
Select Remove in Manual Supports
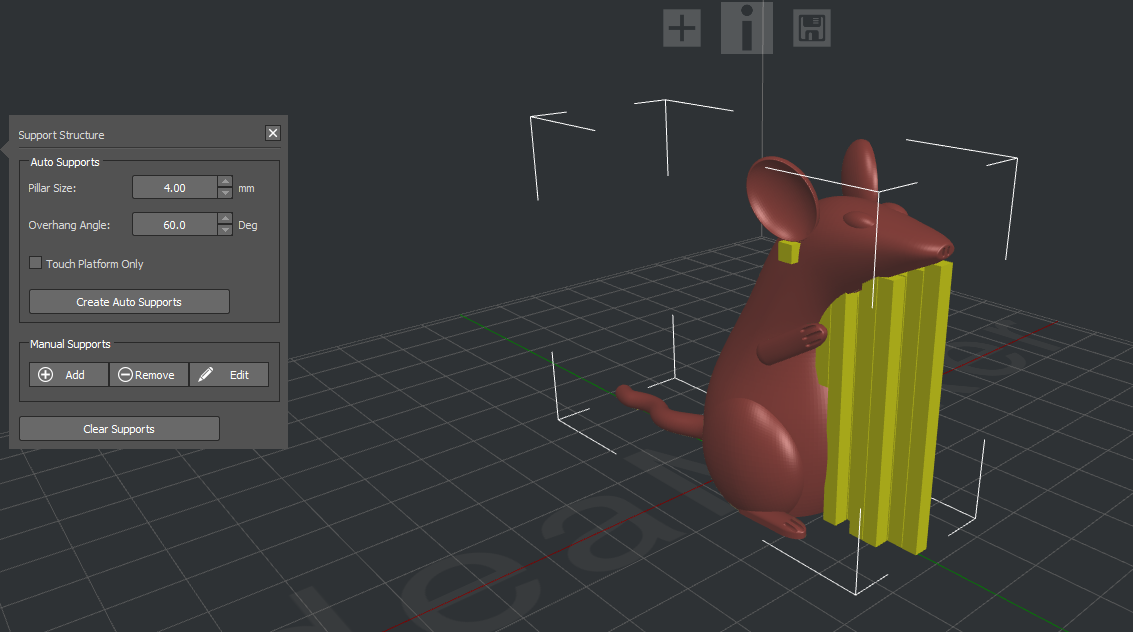[x=148, y=375]
